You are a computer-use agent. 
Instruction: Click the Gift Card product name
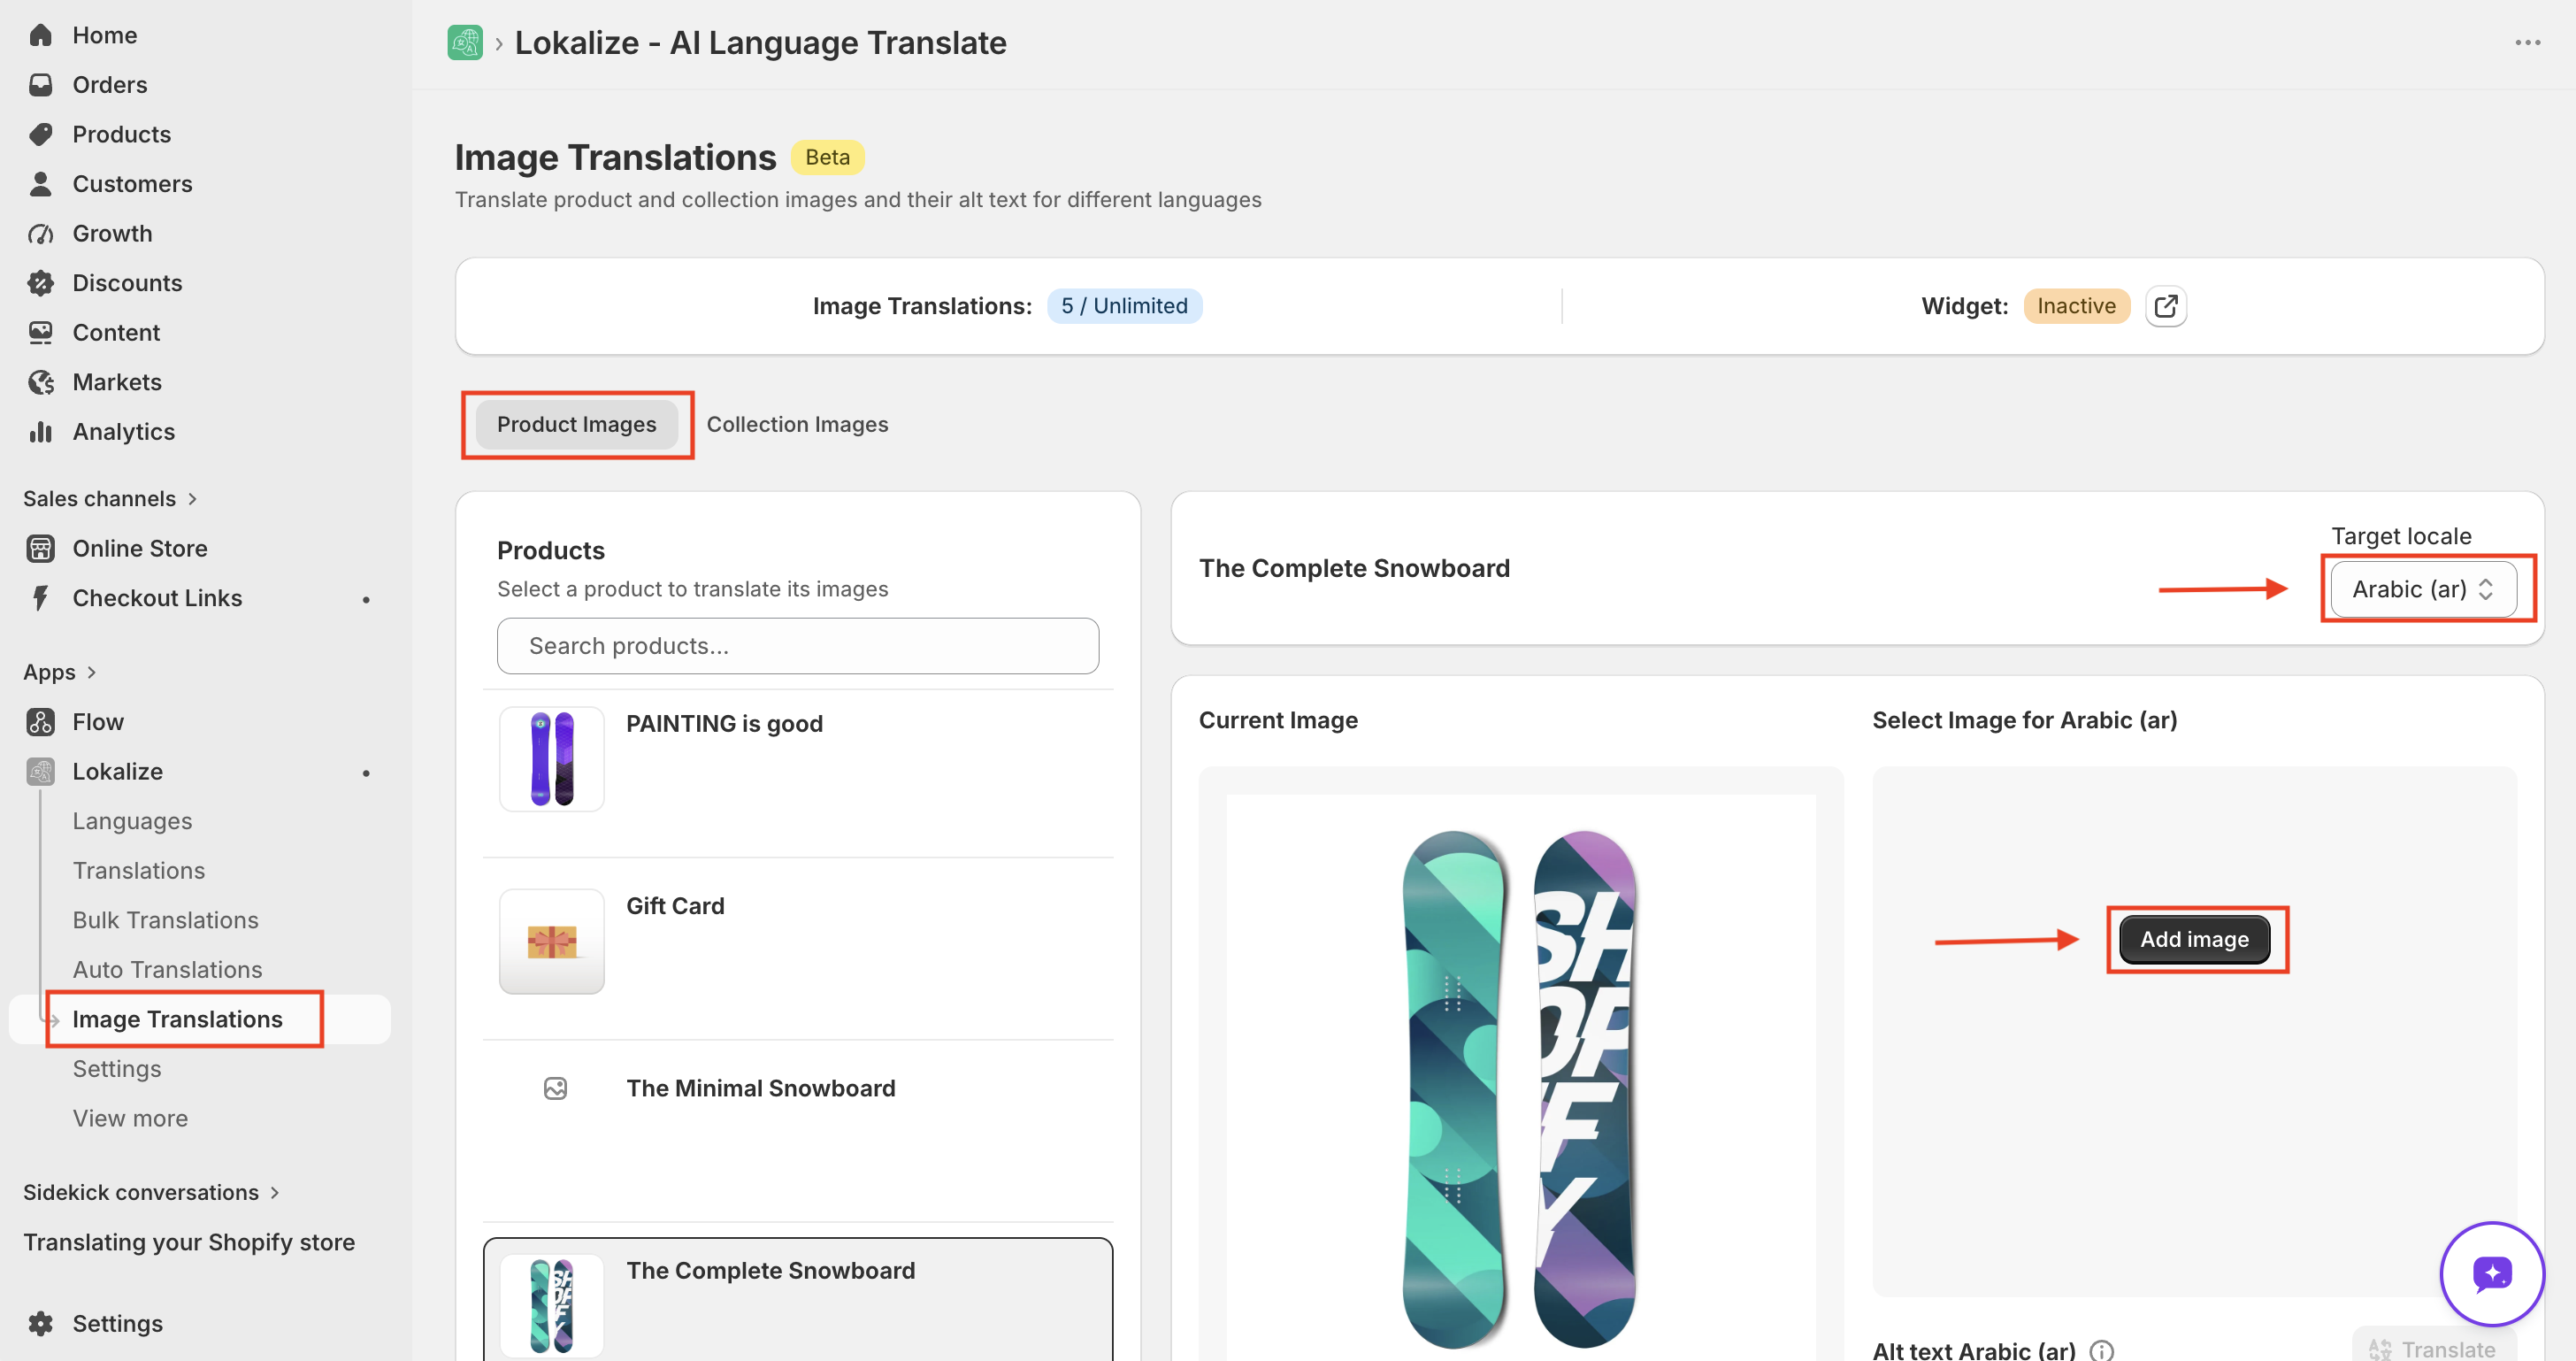tap(675, 906)
